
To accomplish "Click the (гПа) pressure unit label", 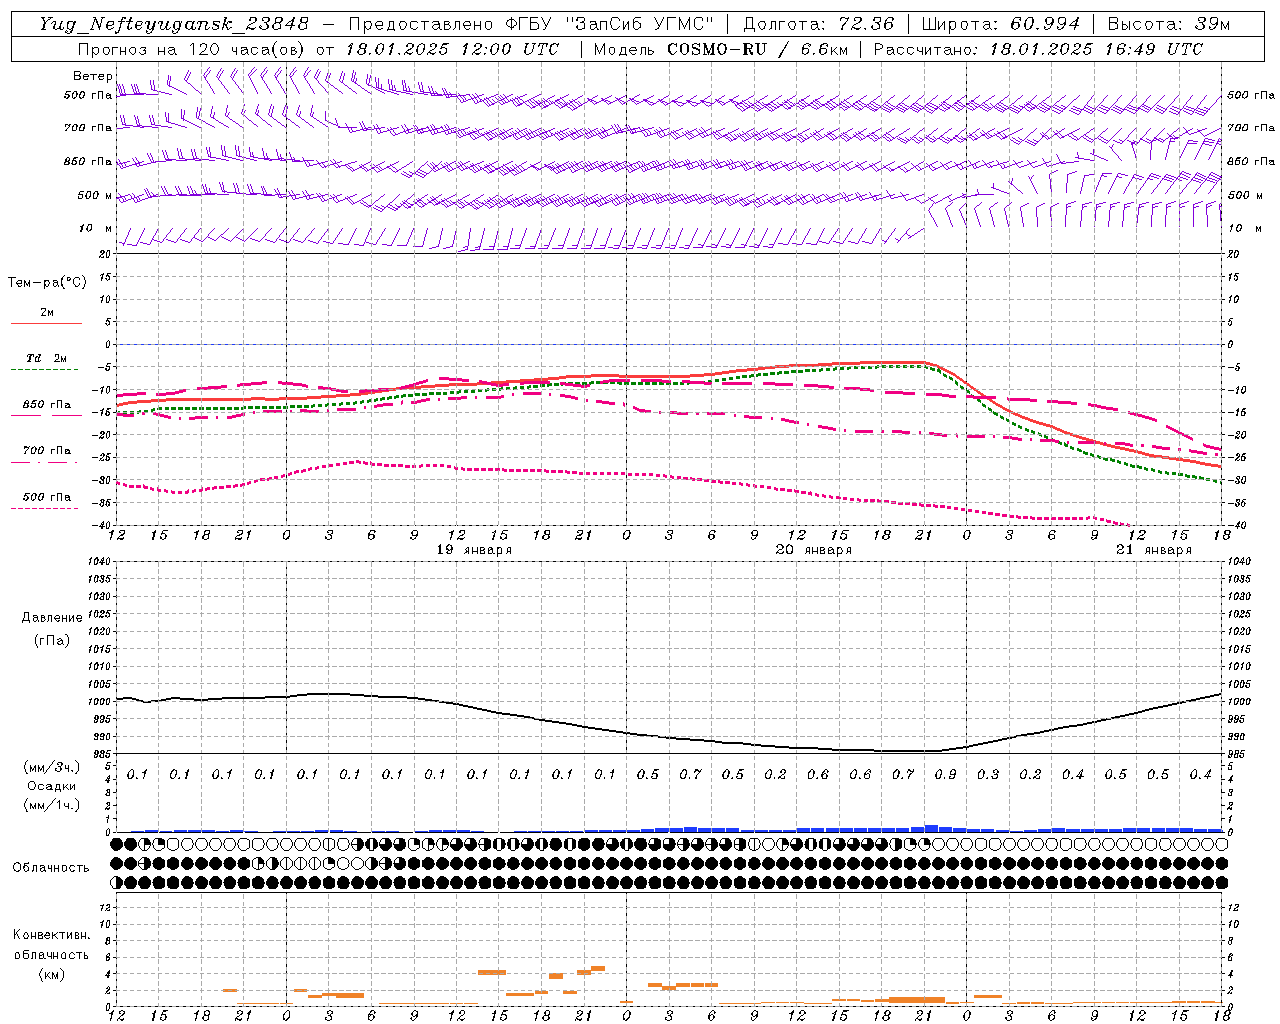I will (x=52, y=640).
